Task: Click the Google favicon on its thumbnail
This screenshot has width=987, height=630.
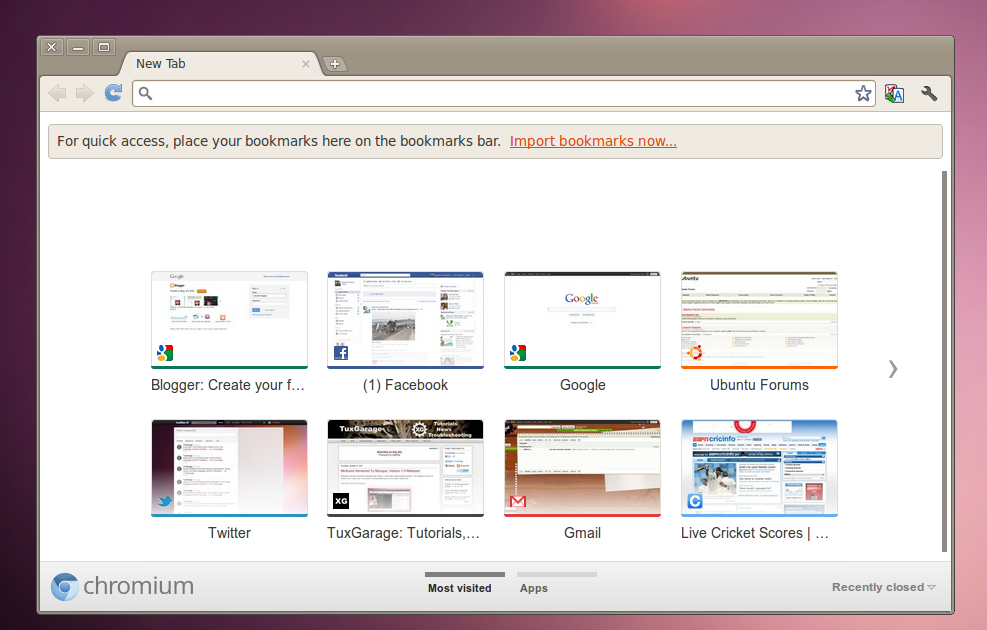Action: coord(518,352)
